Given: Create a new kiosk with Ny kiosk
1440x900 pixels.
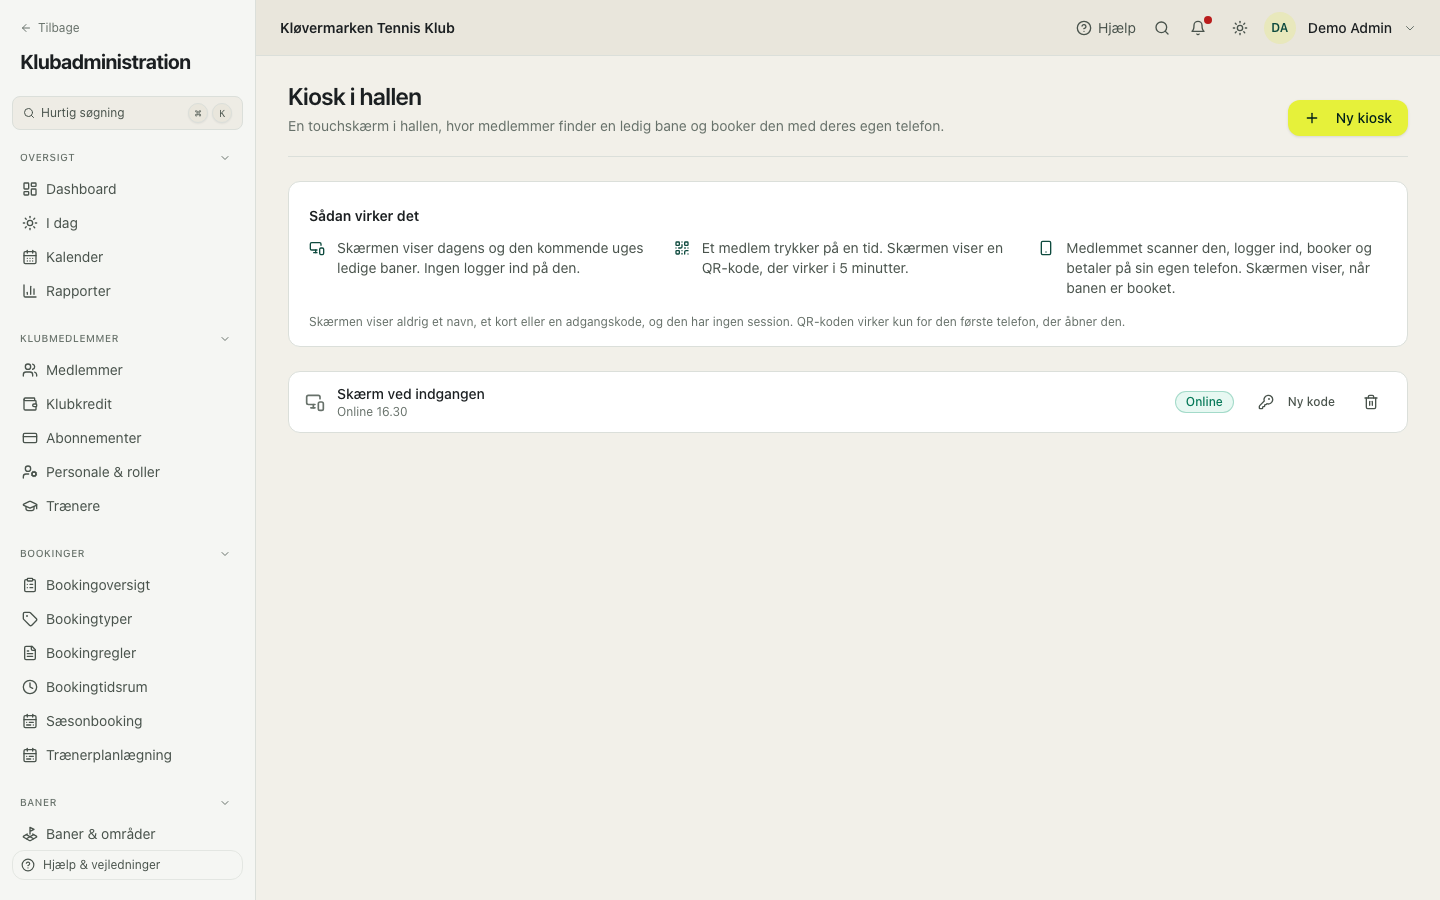Looking at the screenshot, I should [x=1348, y=118].
